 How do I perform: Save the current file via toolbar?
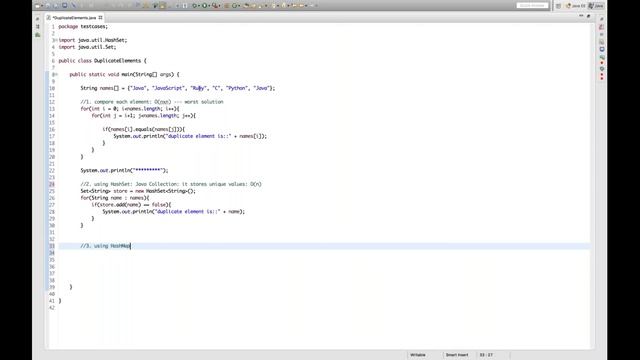point(48,6)
